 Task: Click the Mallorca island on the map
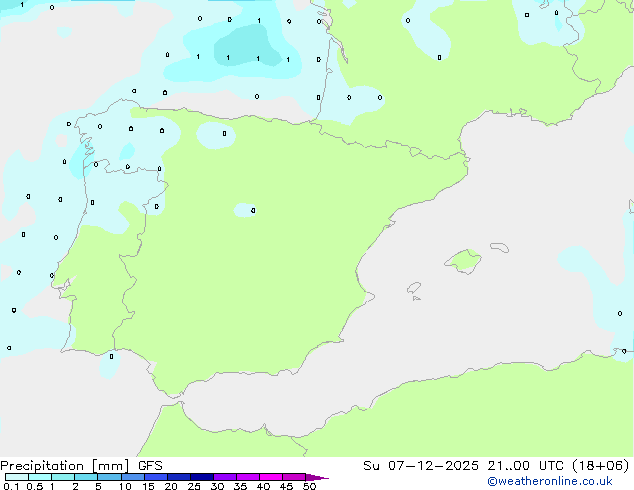(463, 261)
